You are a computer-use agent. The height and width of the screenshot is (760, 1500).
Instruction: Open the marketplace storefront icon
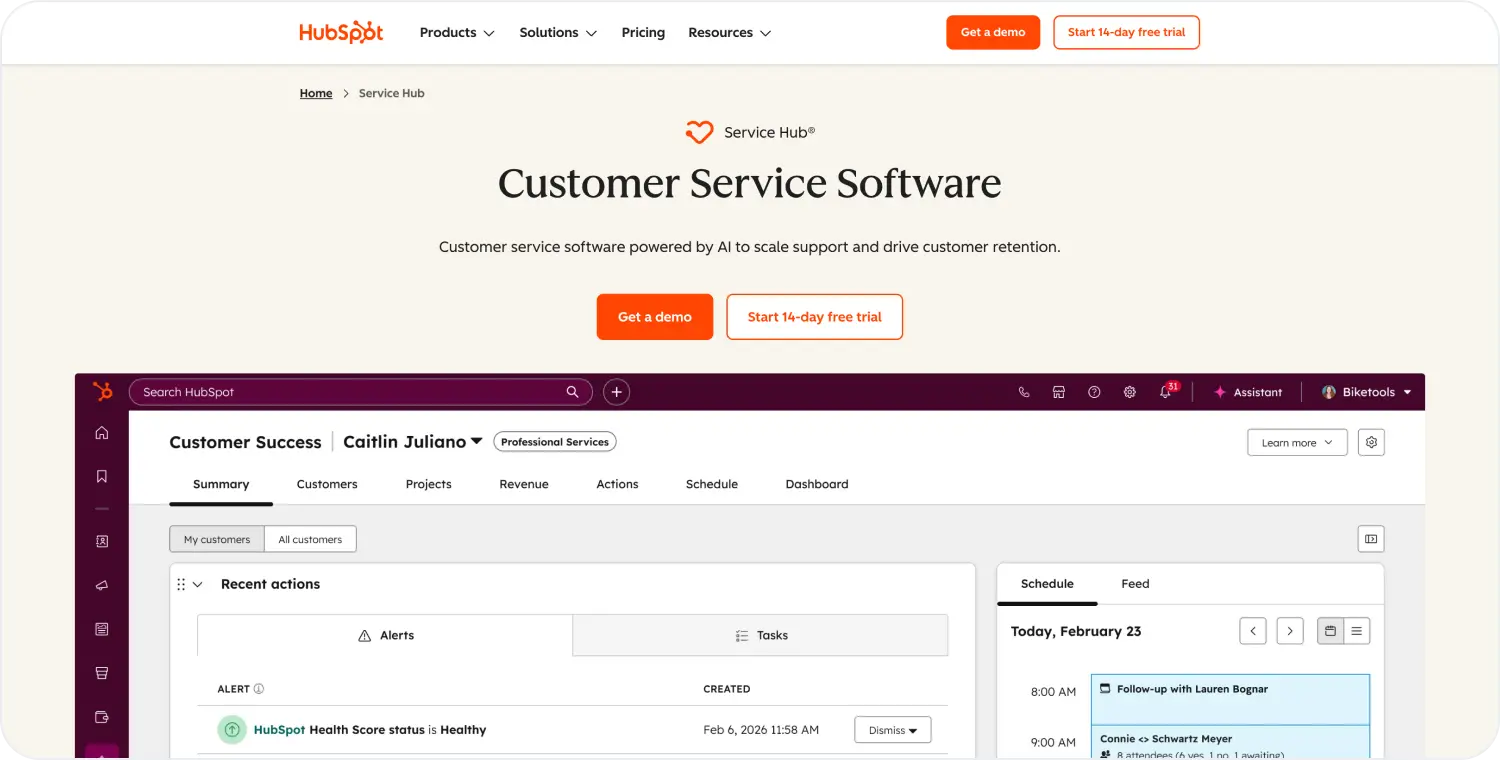click(x=1059, y=392)
